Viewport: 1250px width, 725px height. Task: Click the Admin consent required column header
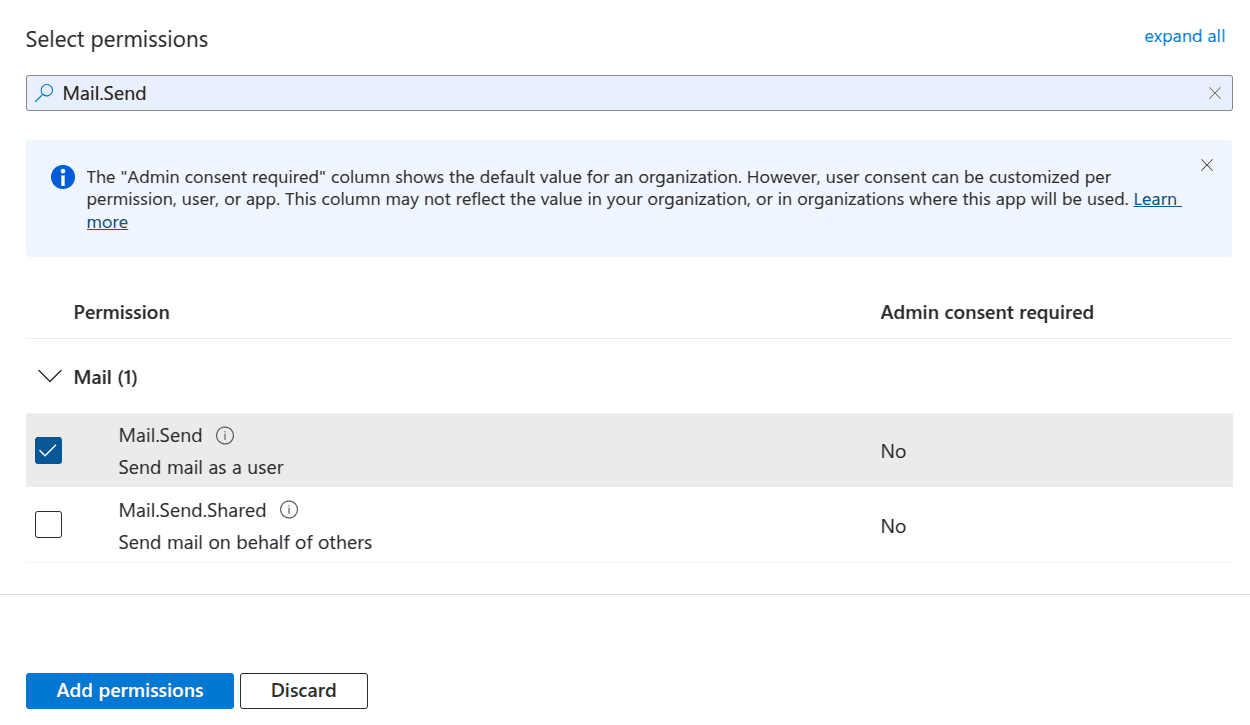coord(986,312)
